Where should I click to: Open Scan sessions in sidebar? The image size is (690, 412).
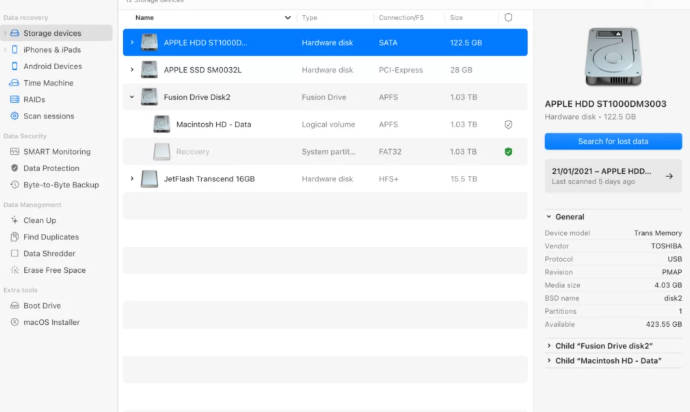(x=48, y=116)
